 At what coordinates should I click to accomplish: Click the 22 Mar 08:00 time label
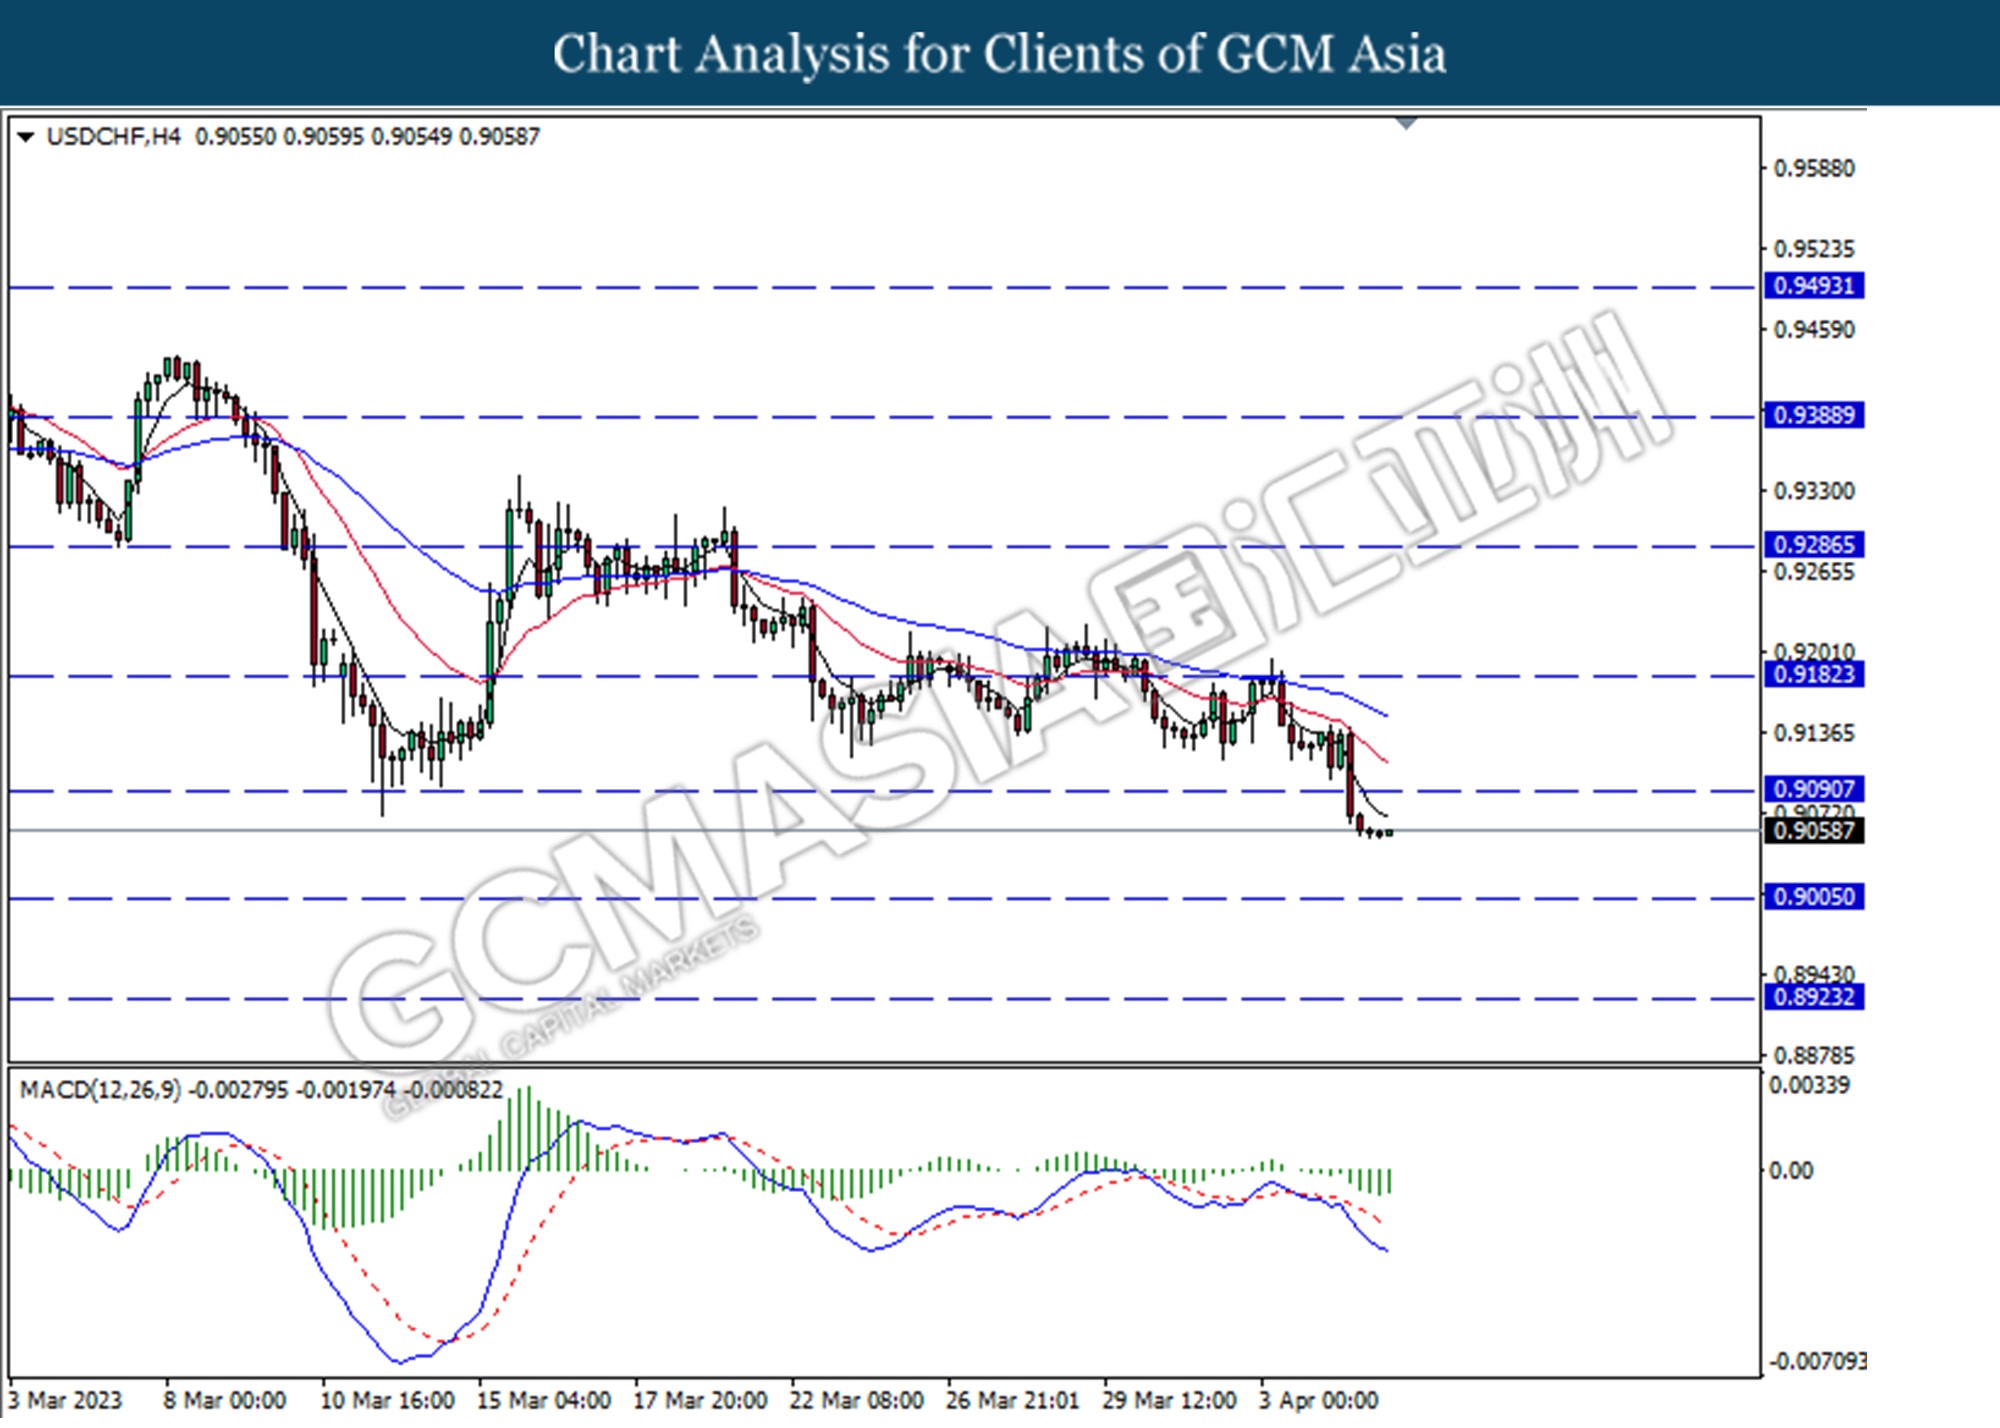[857, 1400]
